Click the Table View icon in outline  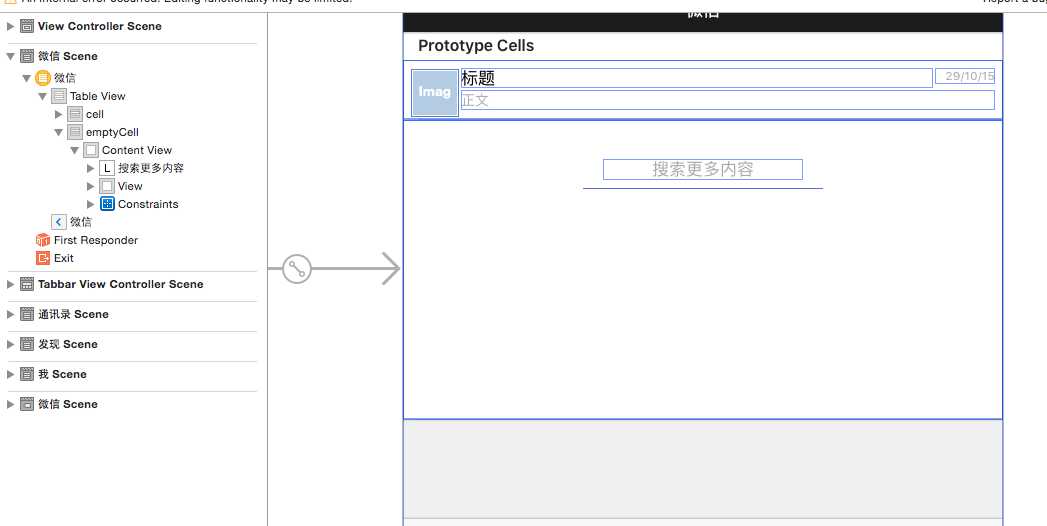(59, 96)
